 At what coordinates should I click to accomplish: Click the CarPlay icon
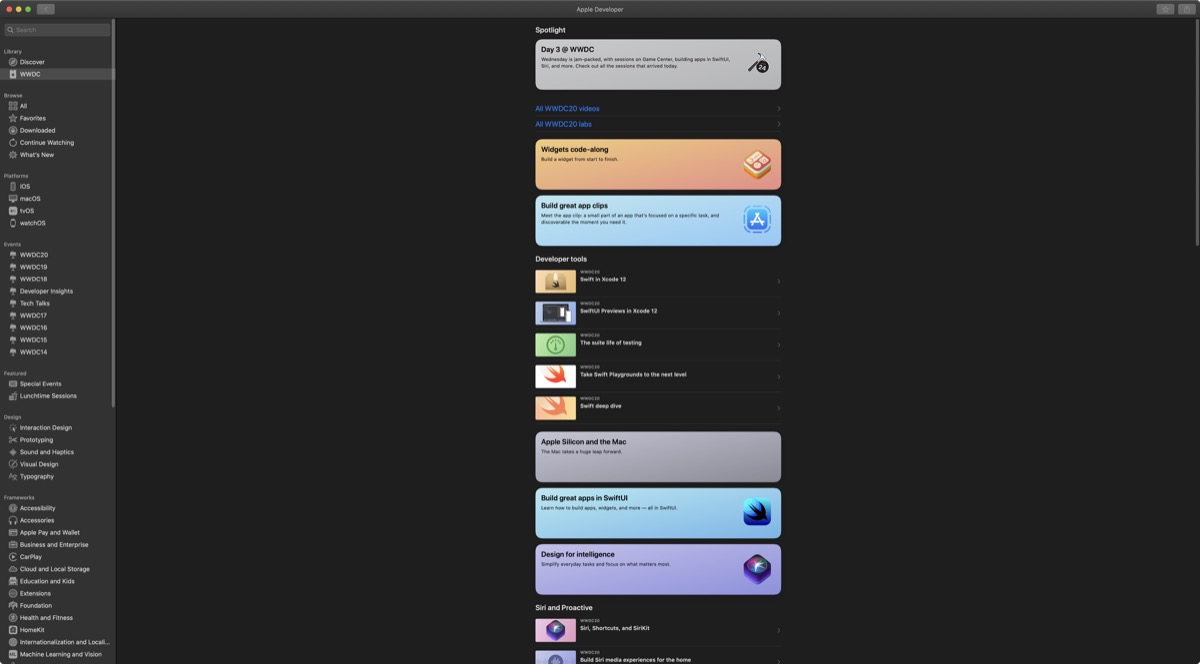coord(13,557)
